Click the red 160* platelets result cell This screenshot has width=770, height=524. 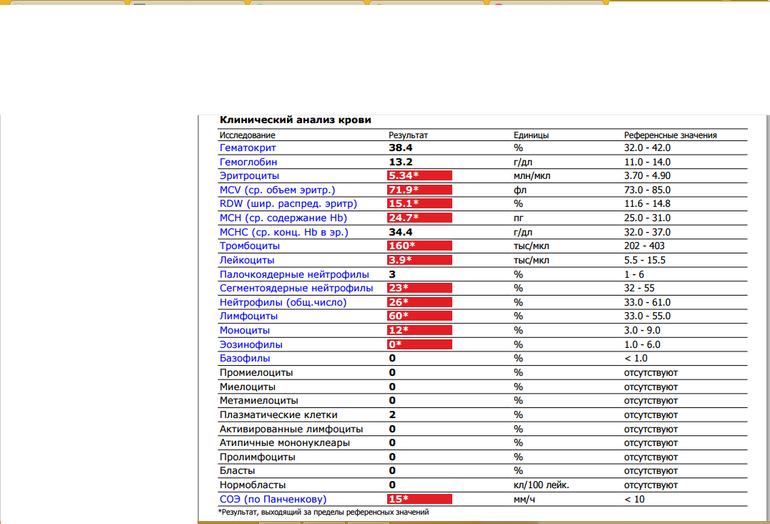click(x=420, y=245)
